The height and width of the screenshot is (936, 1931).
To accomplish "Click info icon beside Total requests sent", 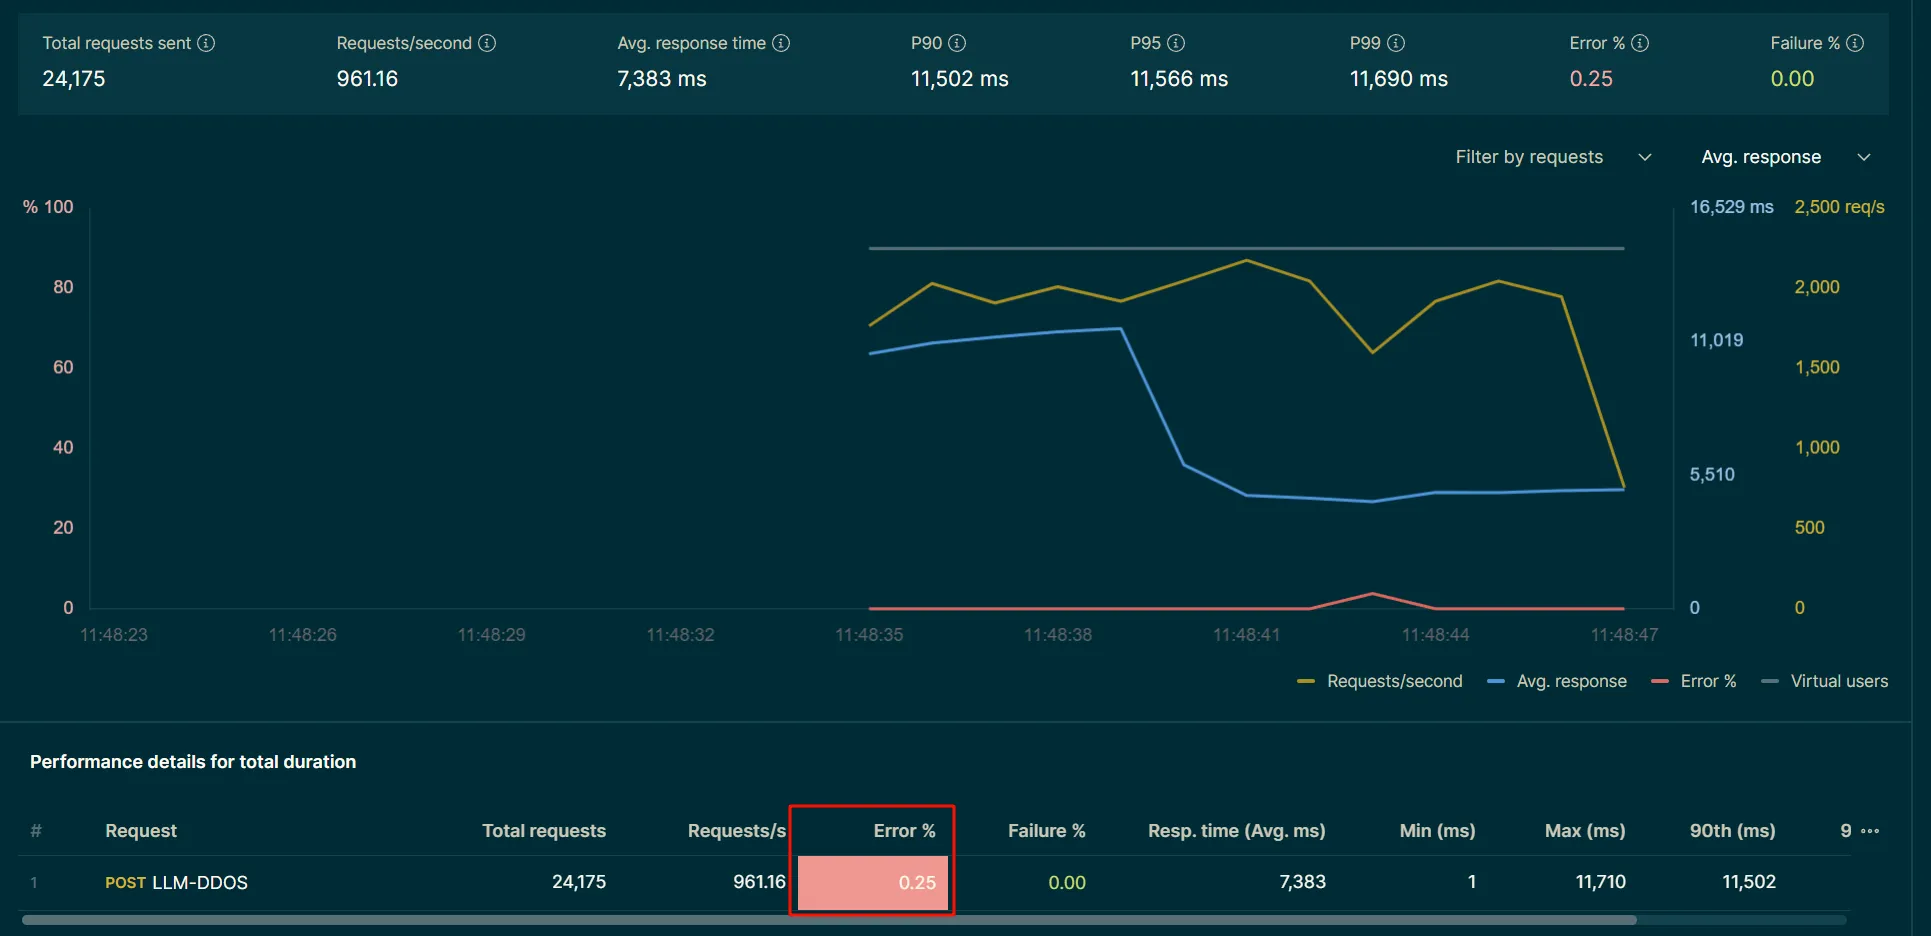I will [x=206, y=43].
